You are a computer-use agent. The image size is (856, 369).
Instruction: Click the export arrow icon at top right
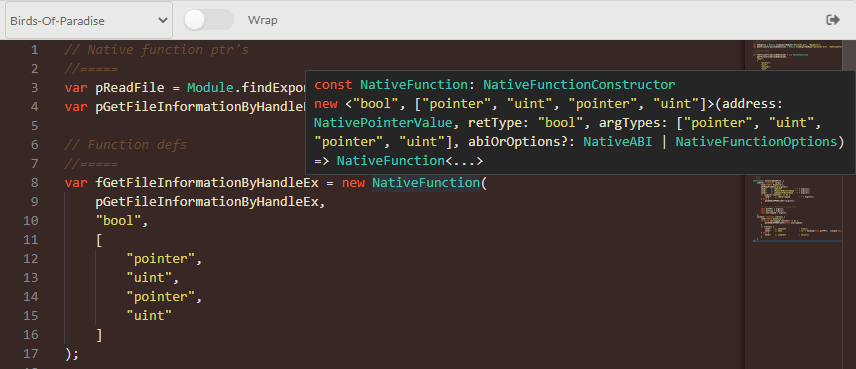[x=833, y=20]
